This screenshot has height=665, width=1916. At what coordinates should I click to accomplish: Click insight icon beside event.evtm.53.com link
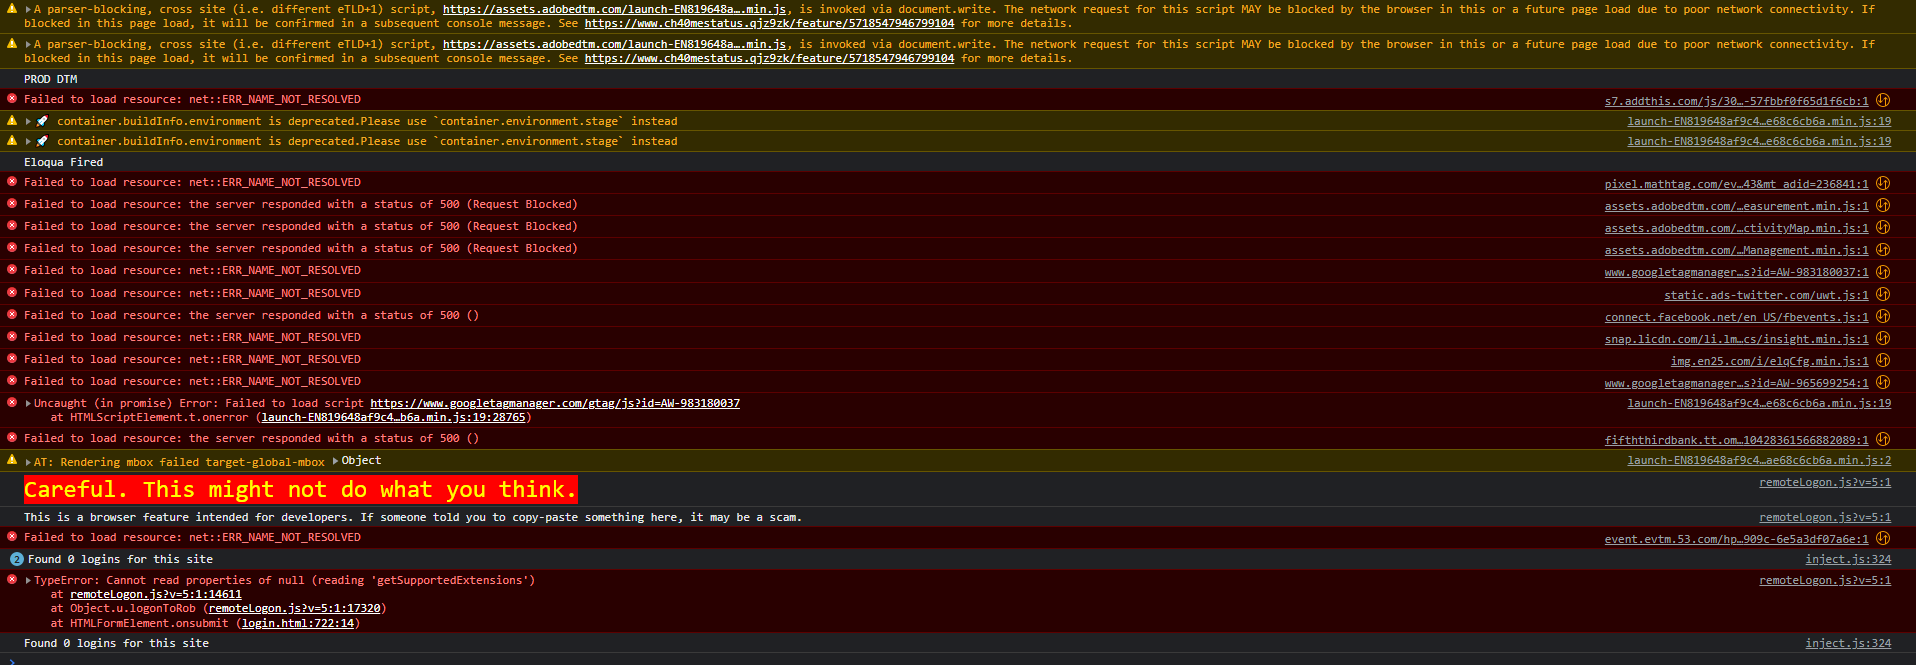click(x=1883, y=538)
